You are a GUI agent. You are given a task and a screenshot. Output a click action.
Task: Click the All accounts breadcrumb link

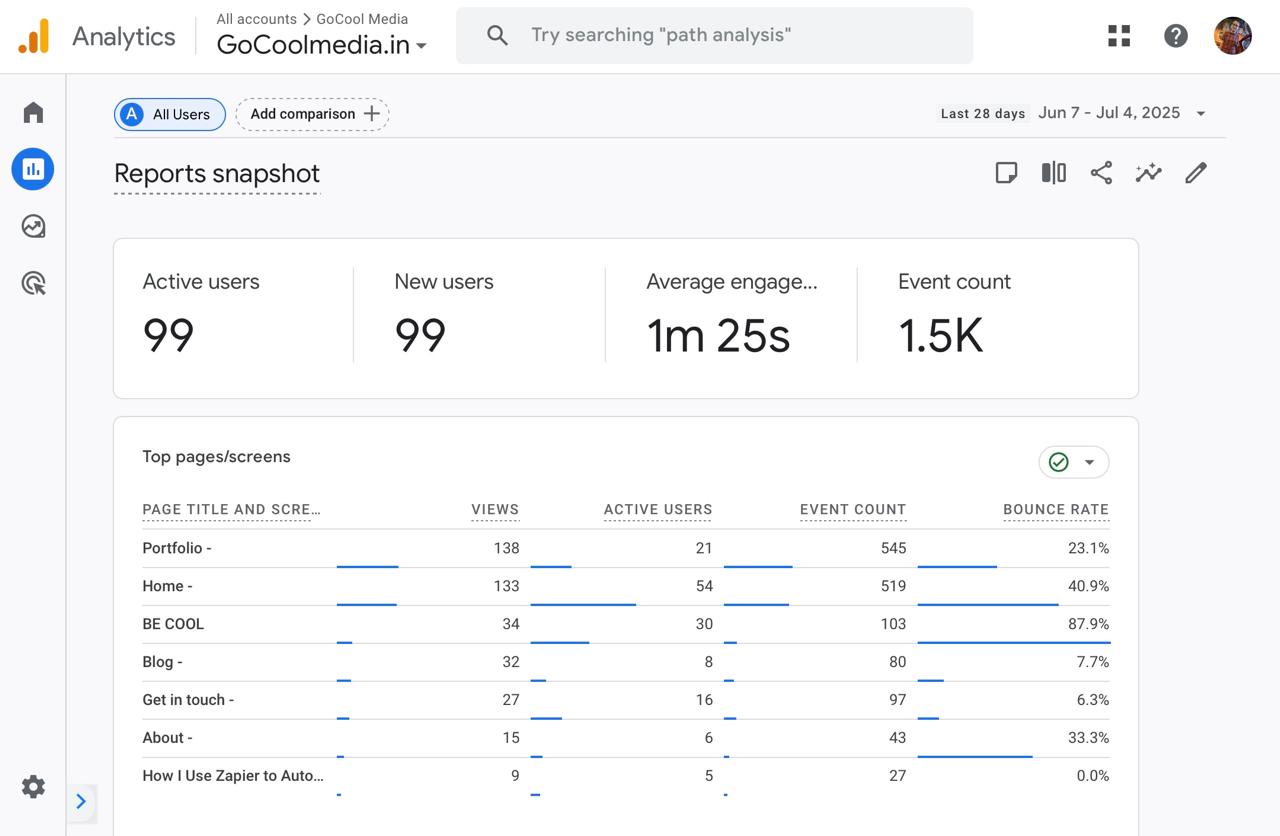point(256,19)
